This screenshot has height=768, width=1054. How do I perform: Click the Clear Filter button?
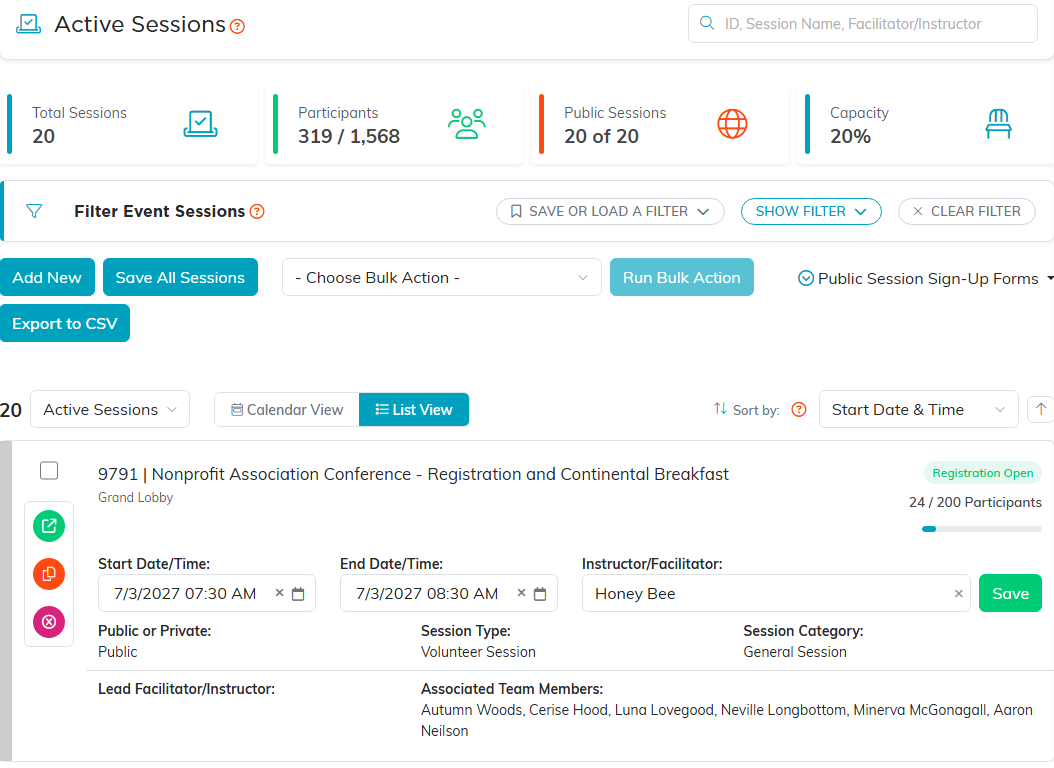pyautogui.click(x=967, y=211)
